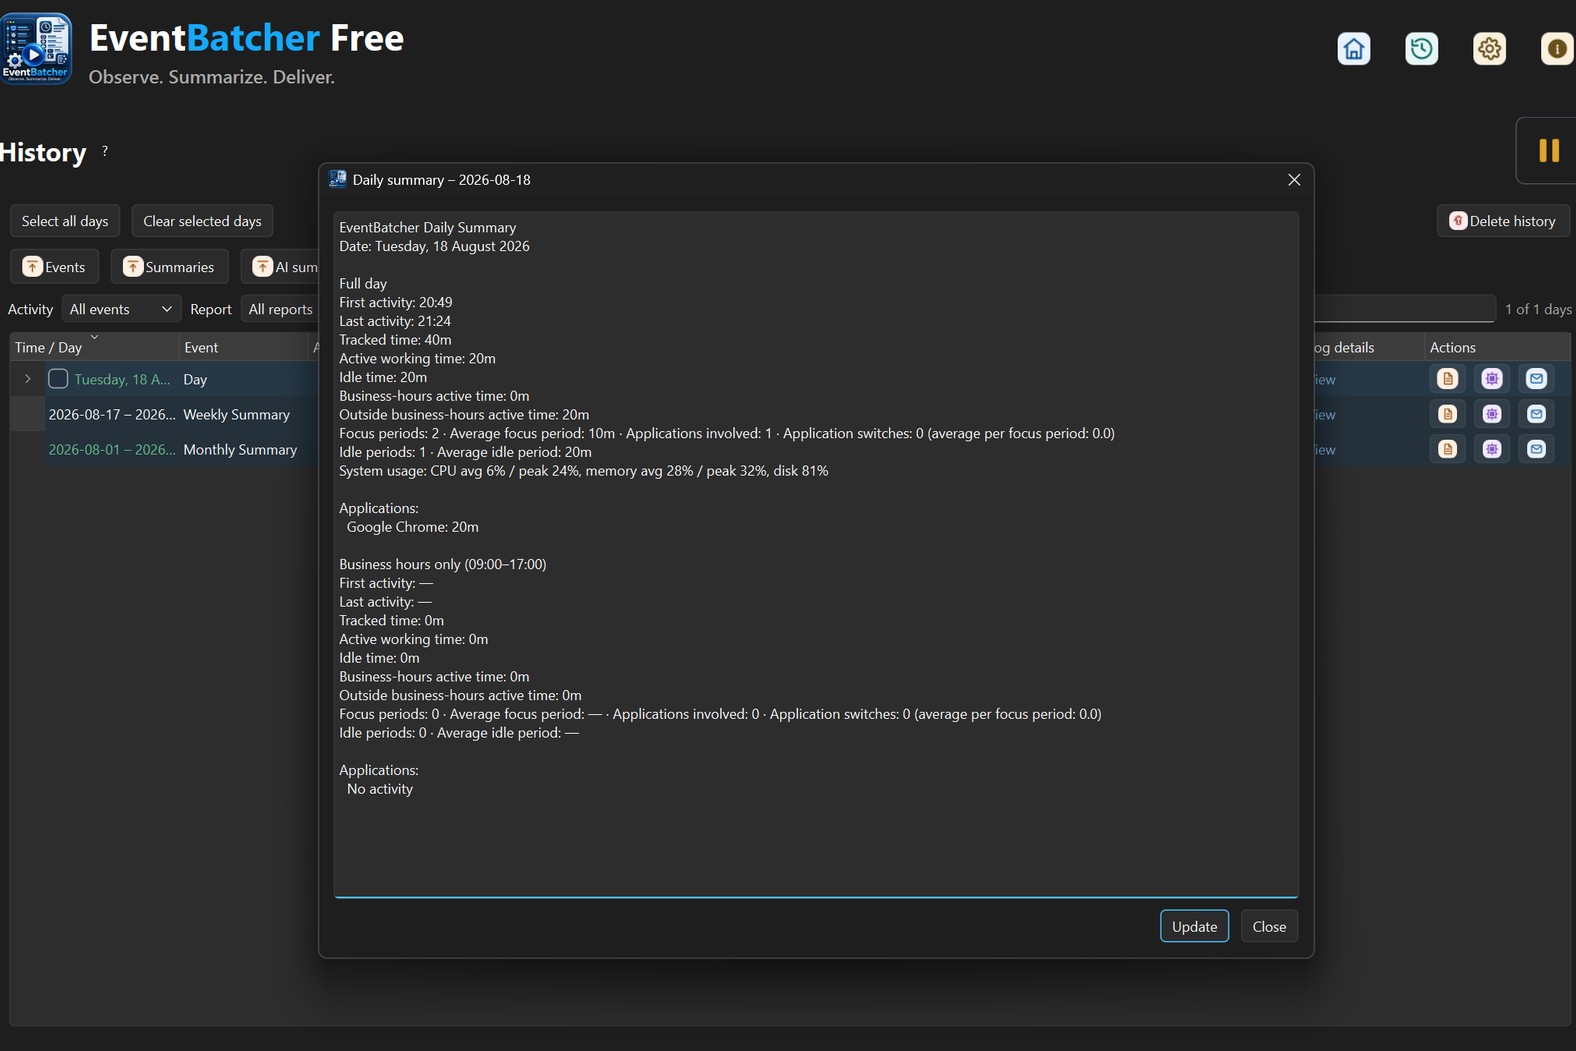Click purple AI action icon for Monthly Summary
This screenshot has width=1576, height=1051.
pyautogui.click(x=1492, y=449)
